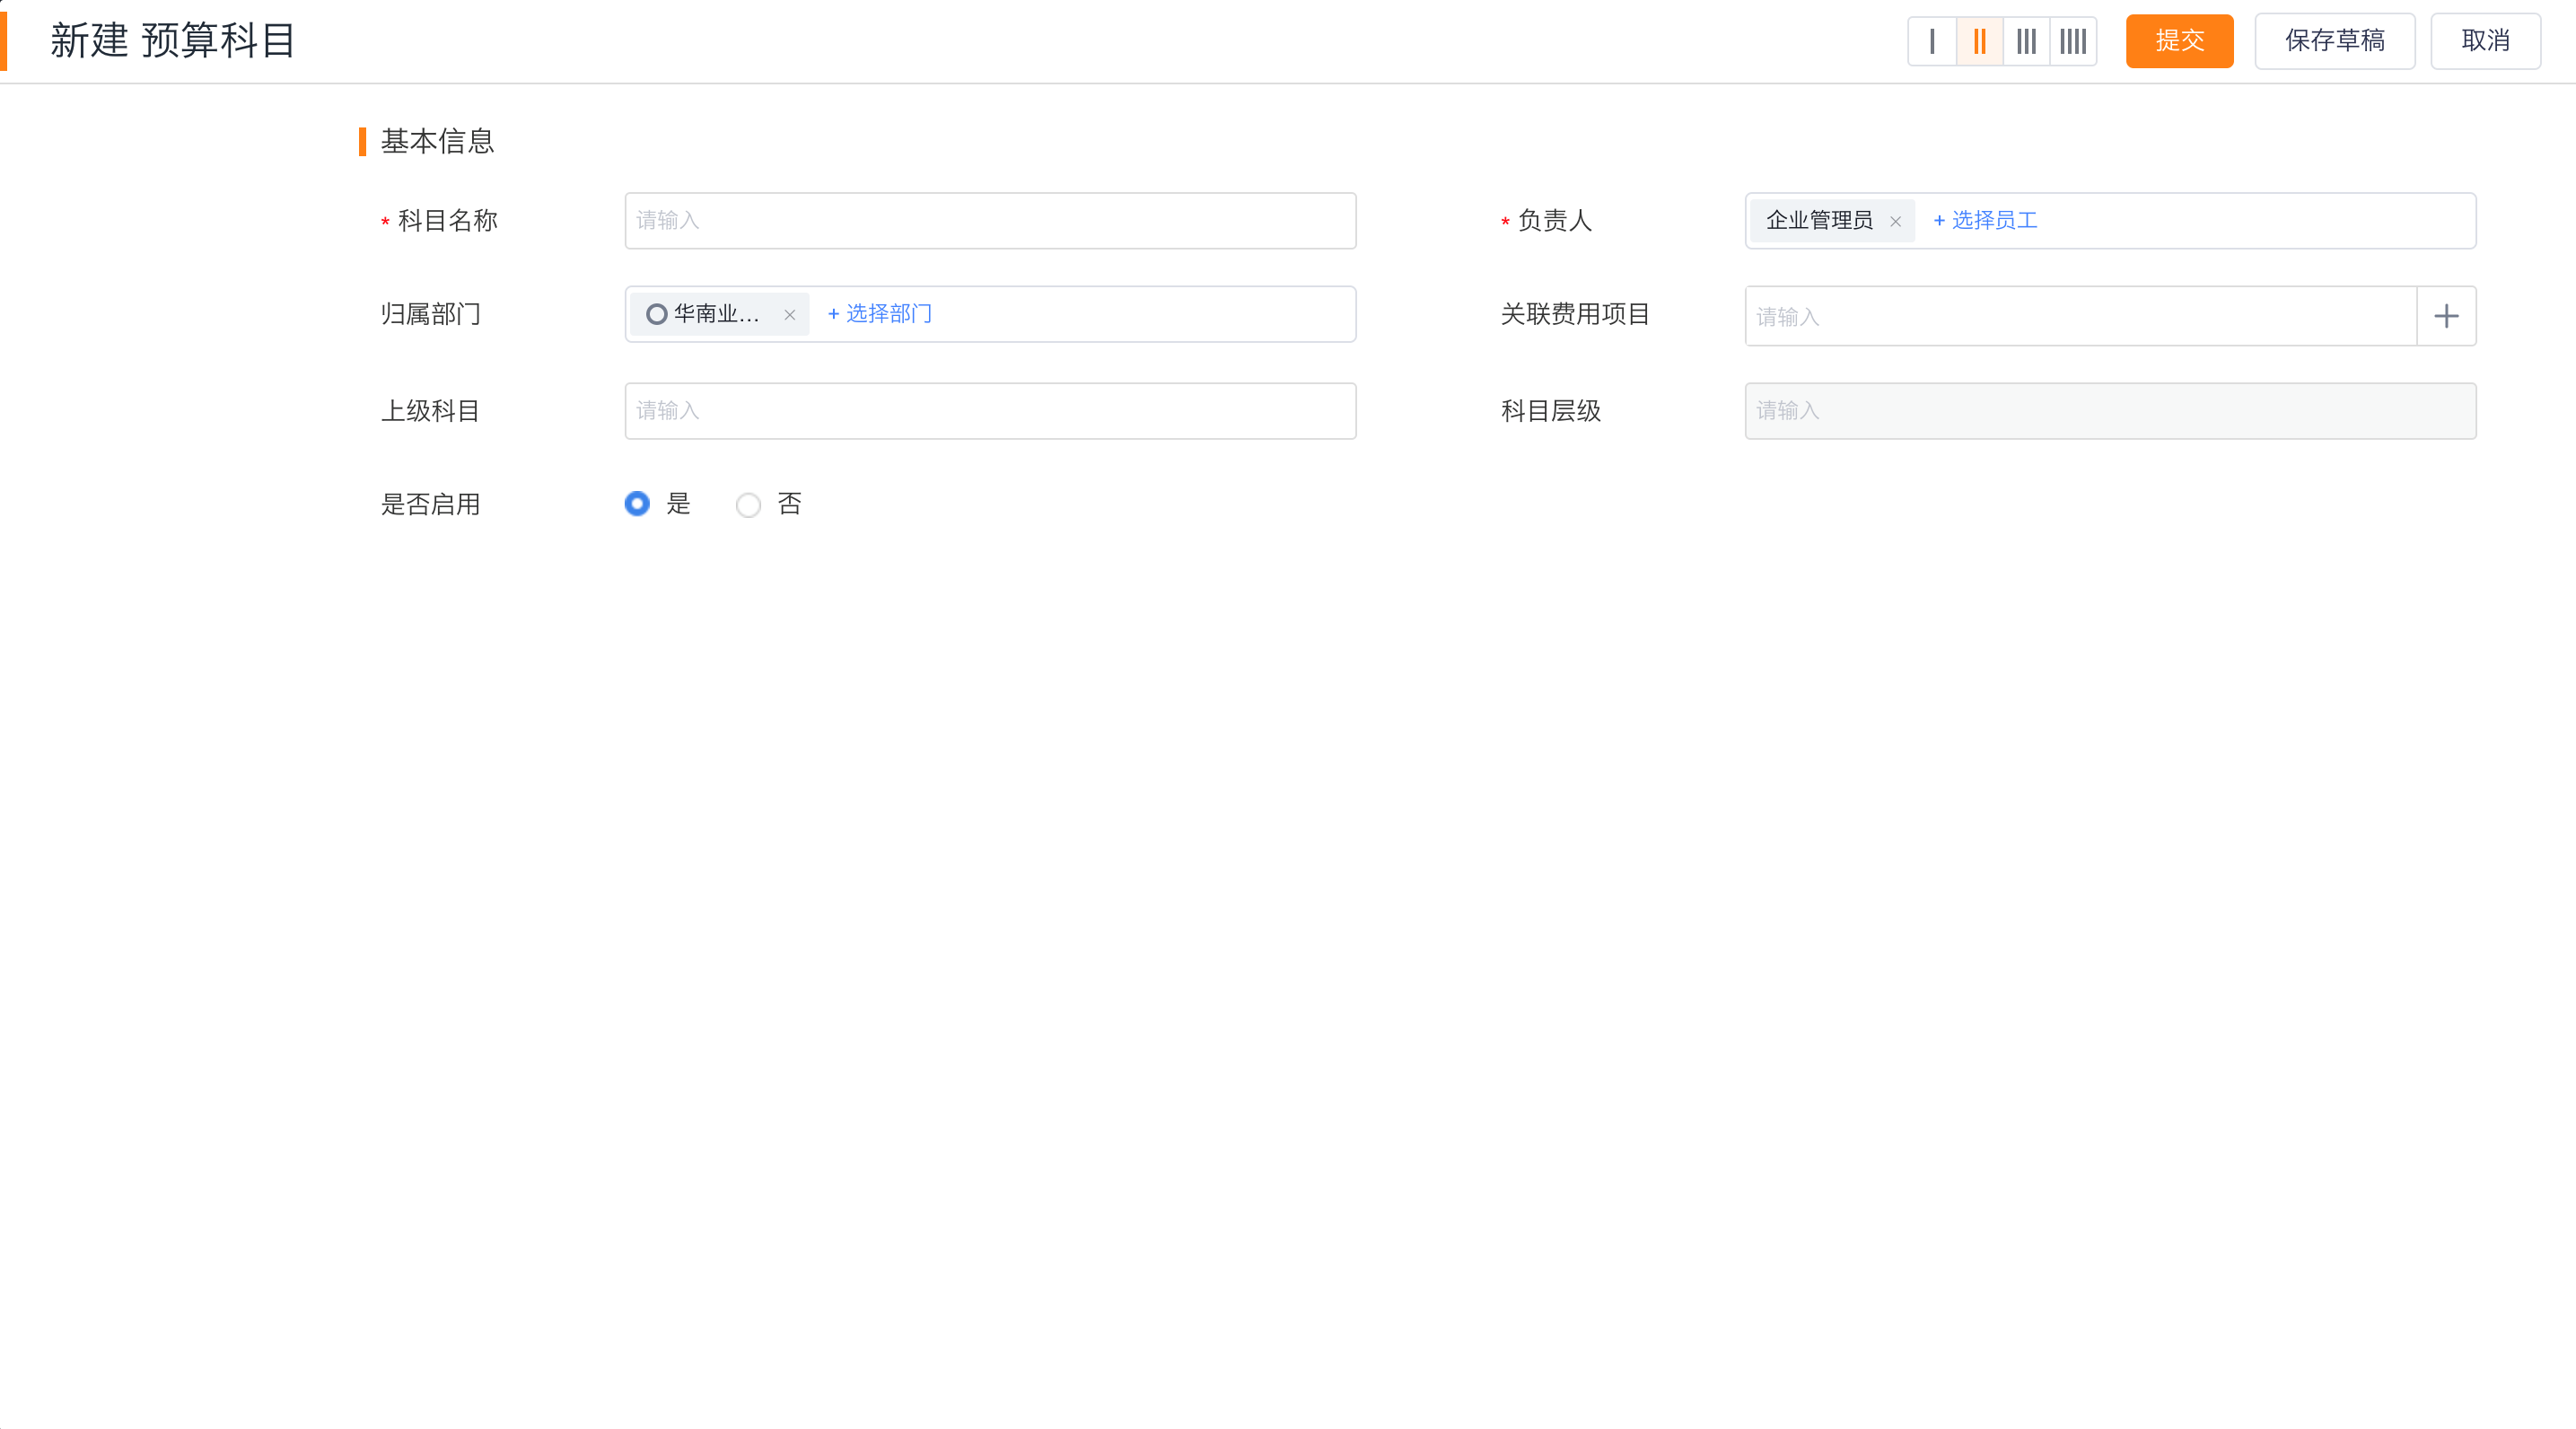The width and height of the screenshot is (2576, 1429).
Task: Switch to single-column layout icon
Action: [1932, 41]
